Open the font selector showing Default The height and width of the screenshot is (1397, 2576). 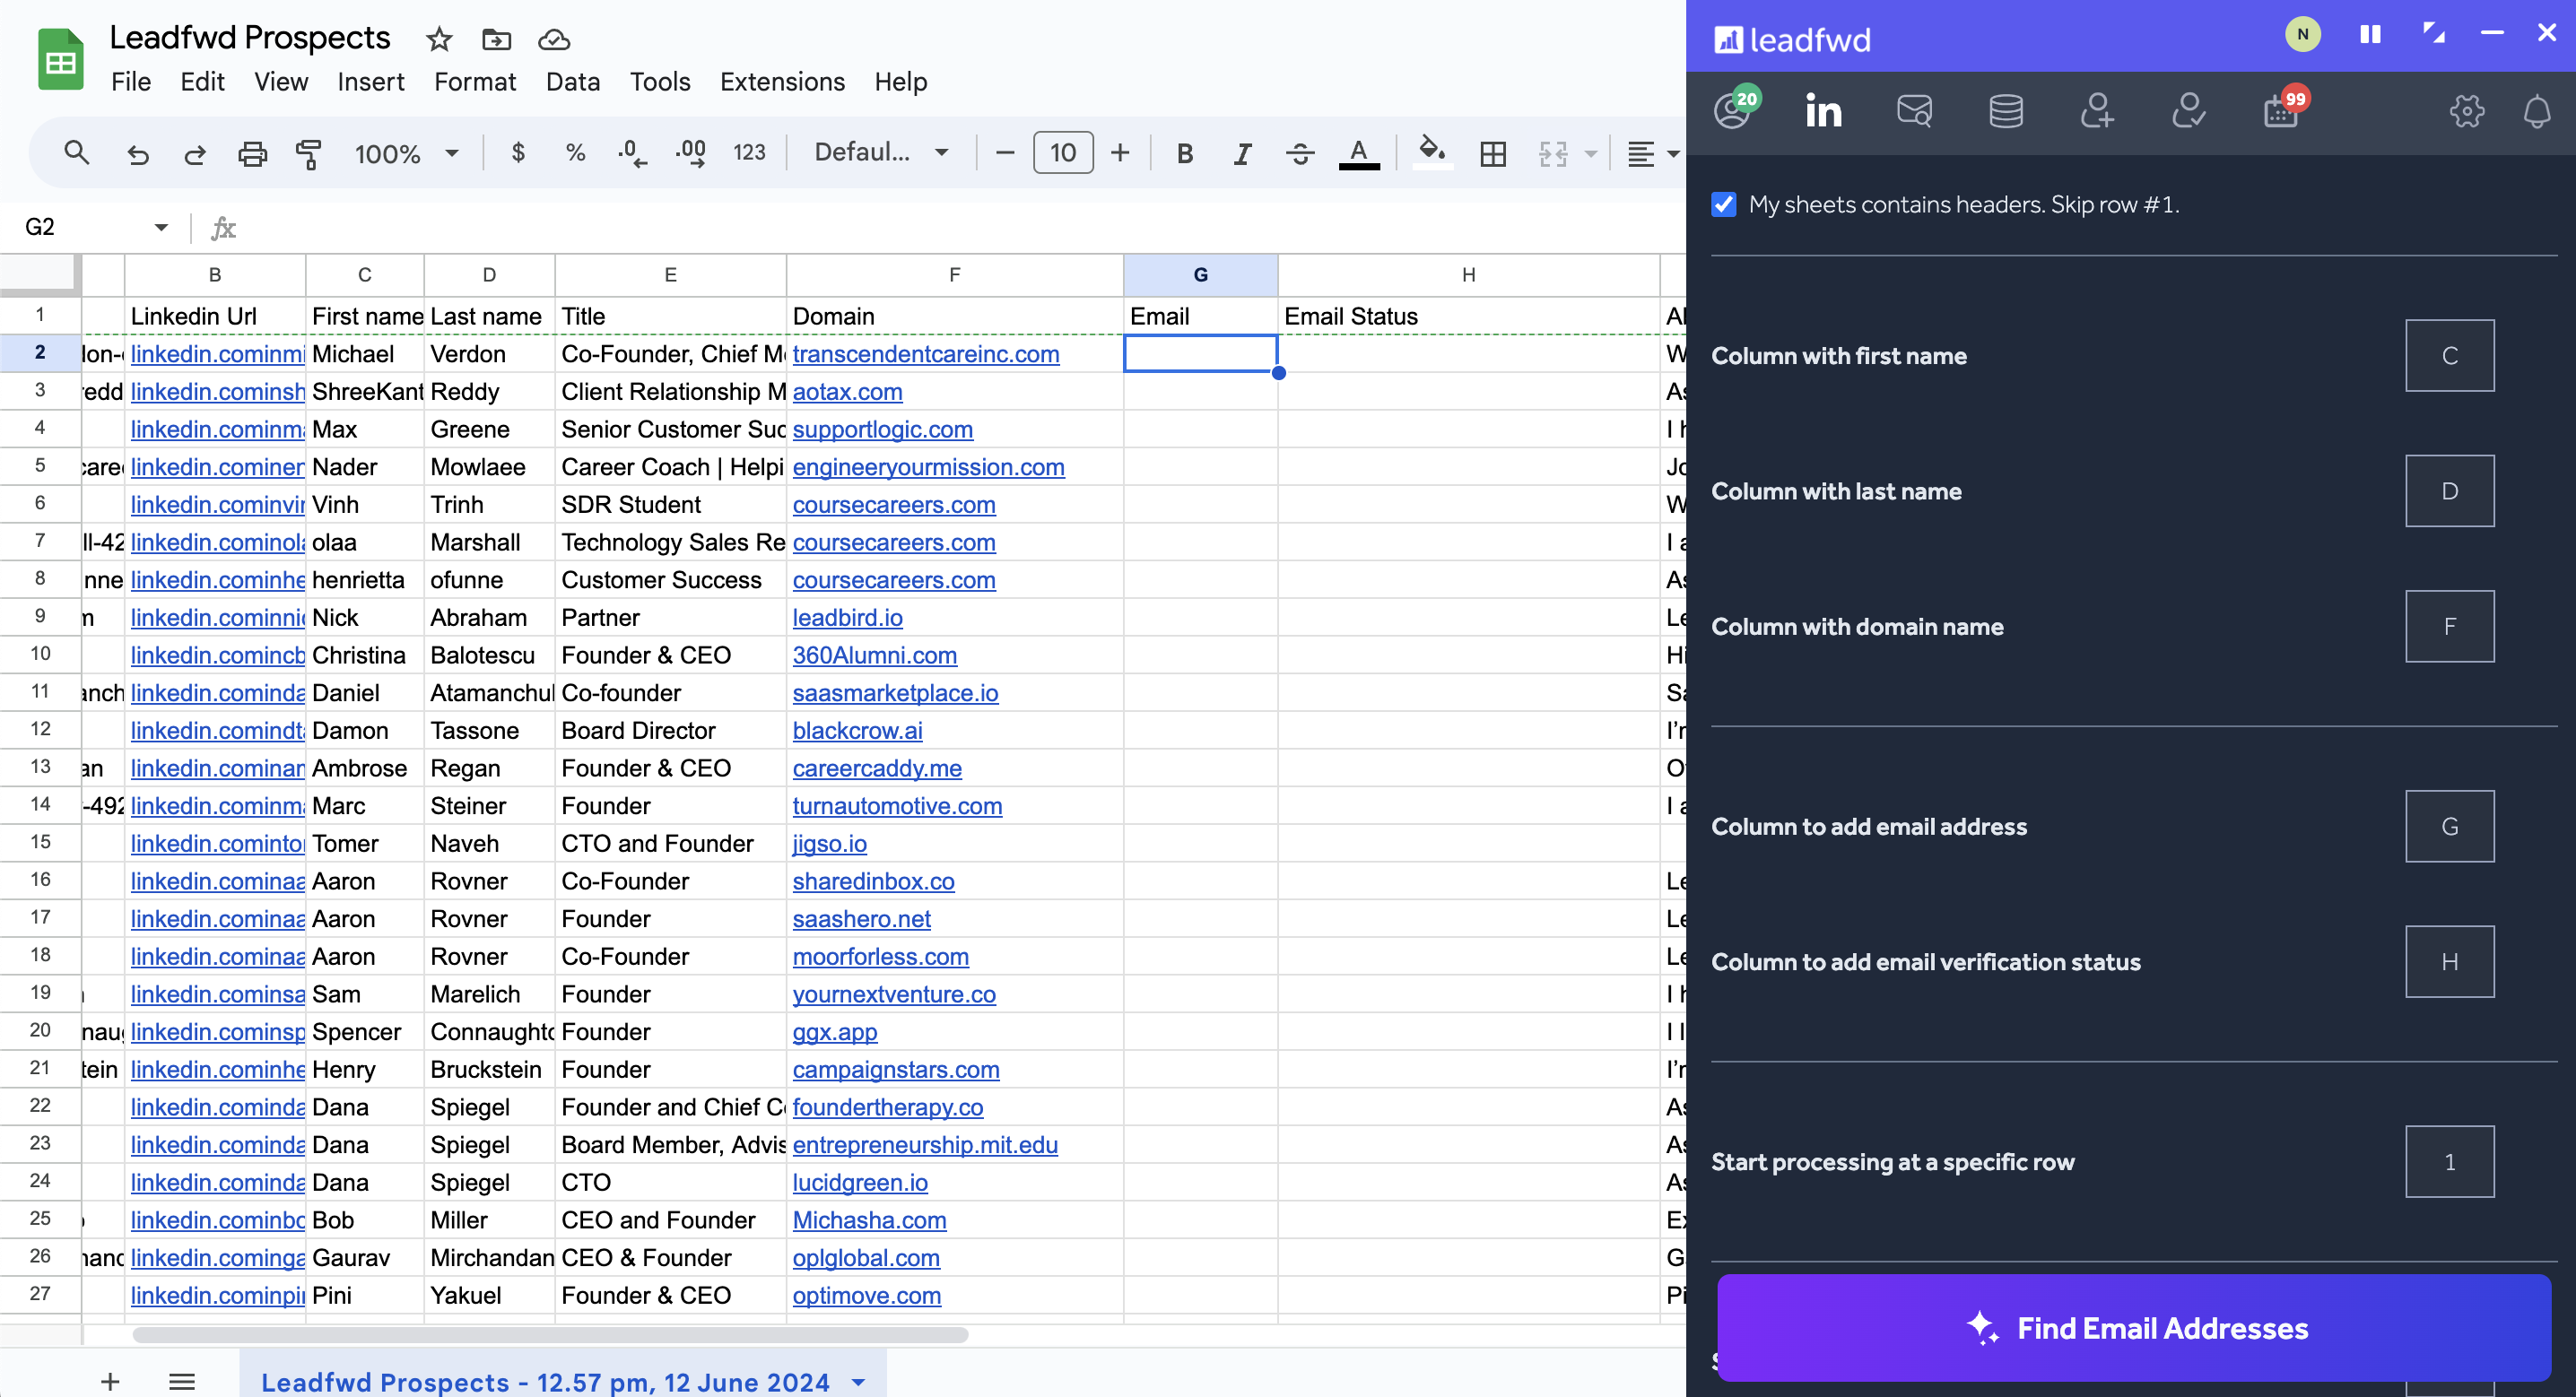click(878, 152)
